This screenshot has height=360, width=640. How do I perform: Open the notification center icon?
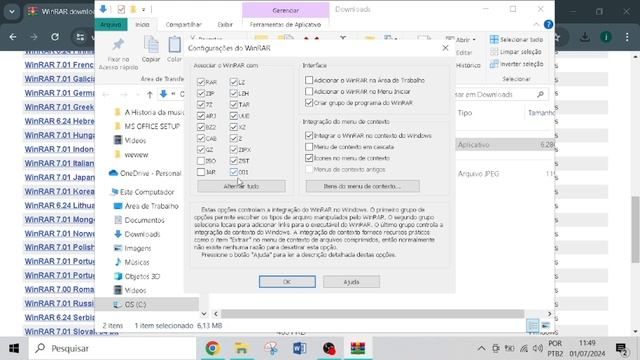[x=622, y=349]
